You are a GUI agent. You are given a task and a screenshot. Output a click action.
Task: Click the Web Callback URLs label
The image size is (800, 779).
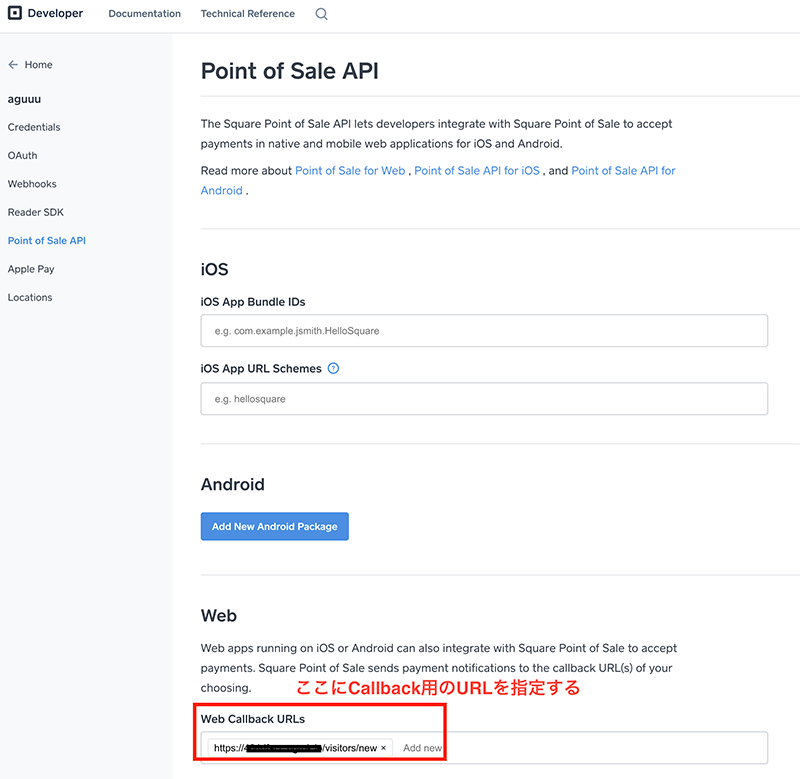click(x=253, y=719)
